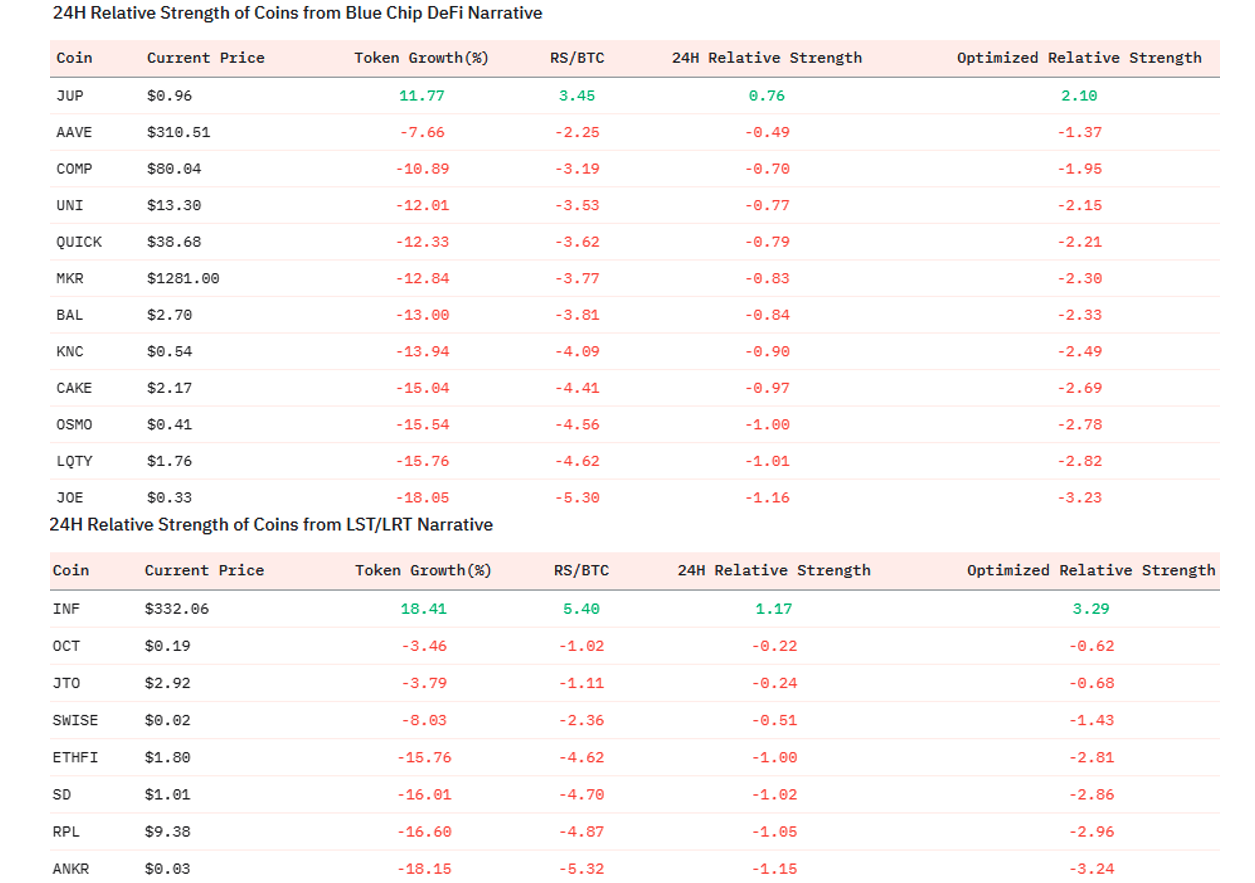The width and height of the screenshot is (1255, 883).
Task: Select OSMO price $0.41
Action: tap(169, 424)
